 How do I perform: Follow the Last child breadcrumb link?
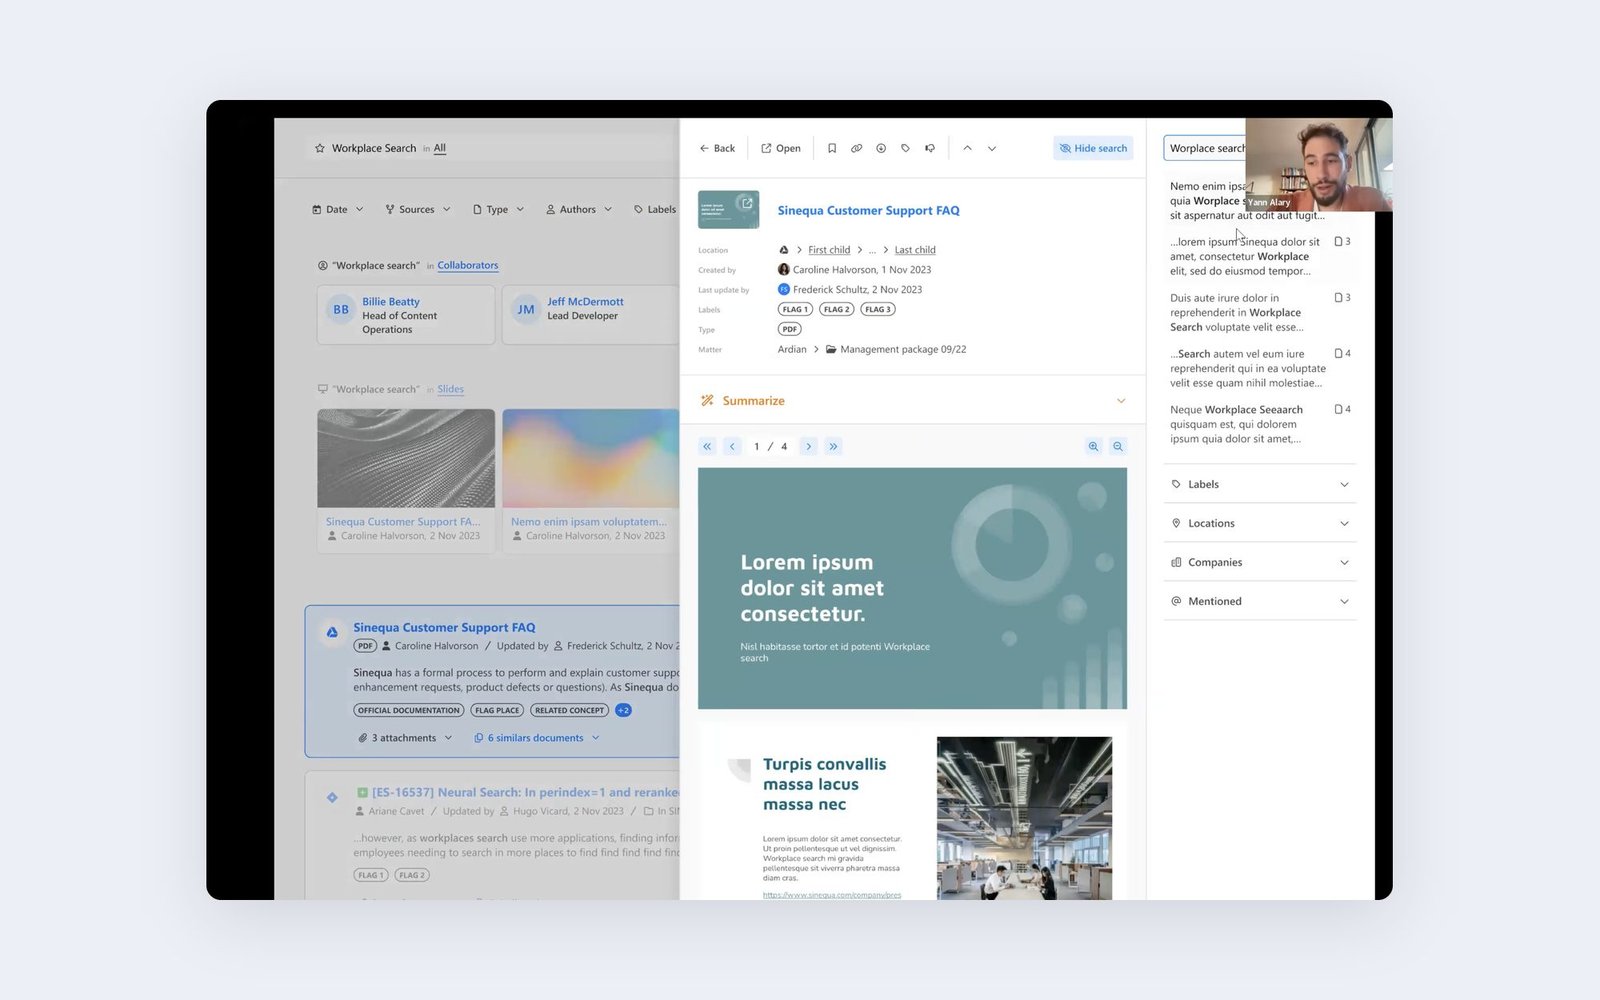tap(915, 250)
